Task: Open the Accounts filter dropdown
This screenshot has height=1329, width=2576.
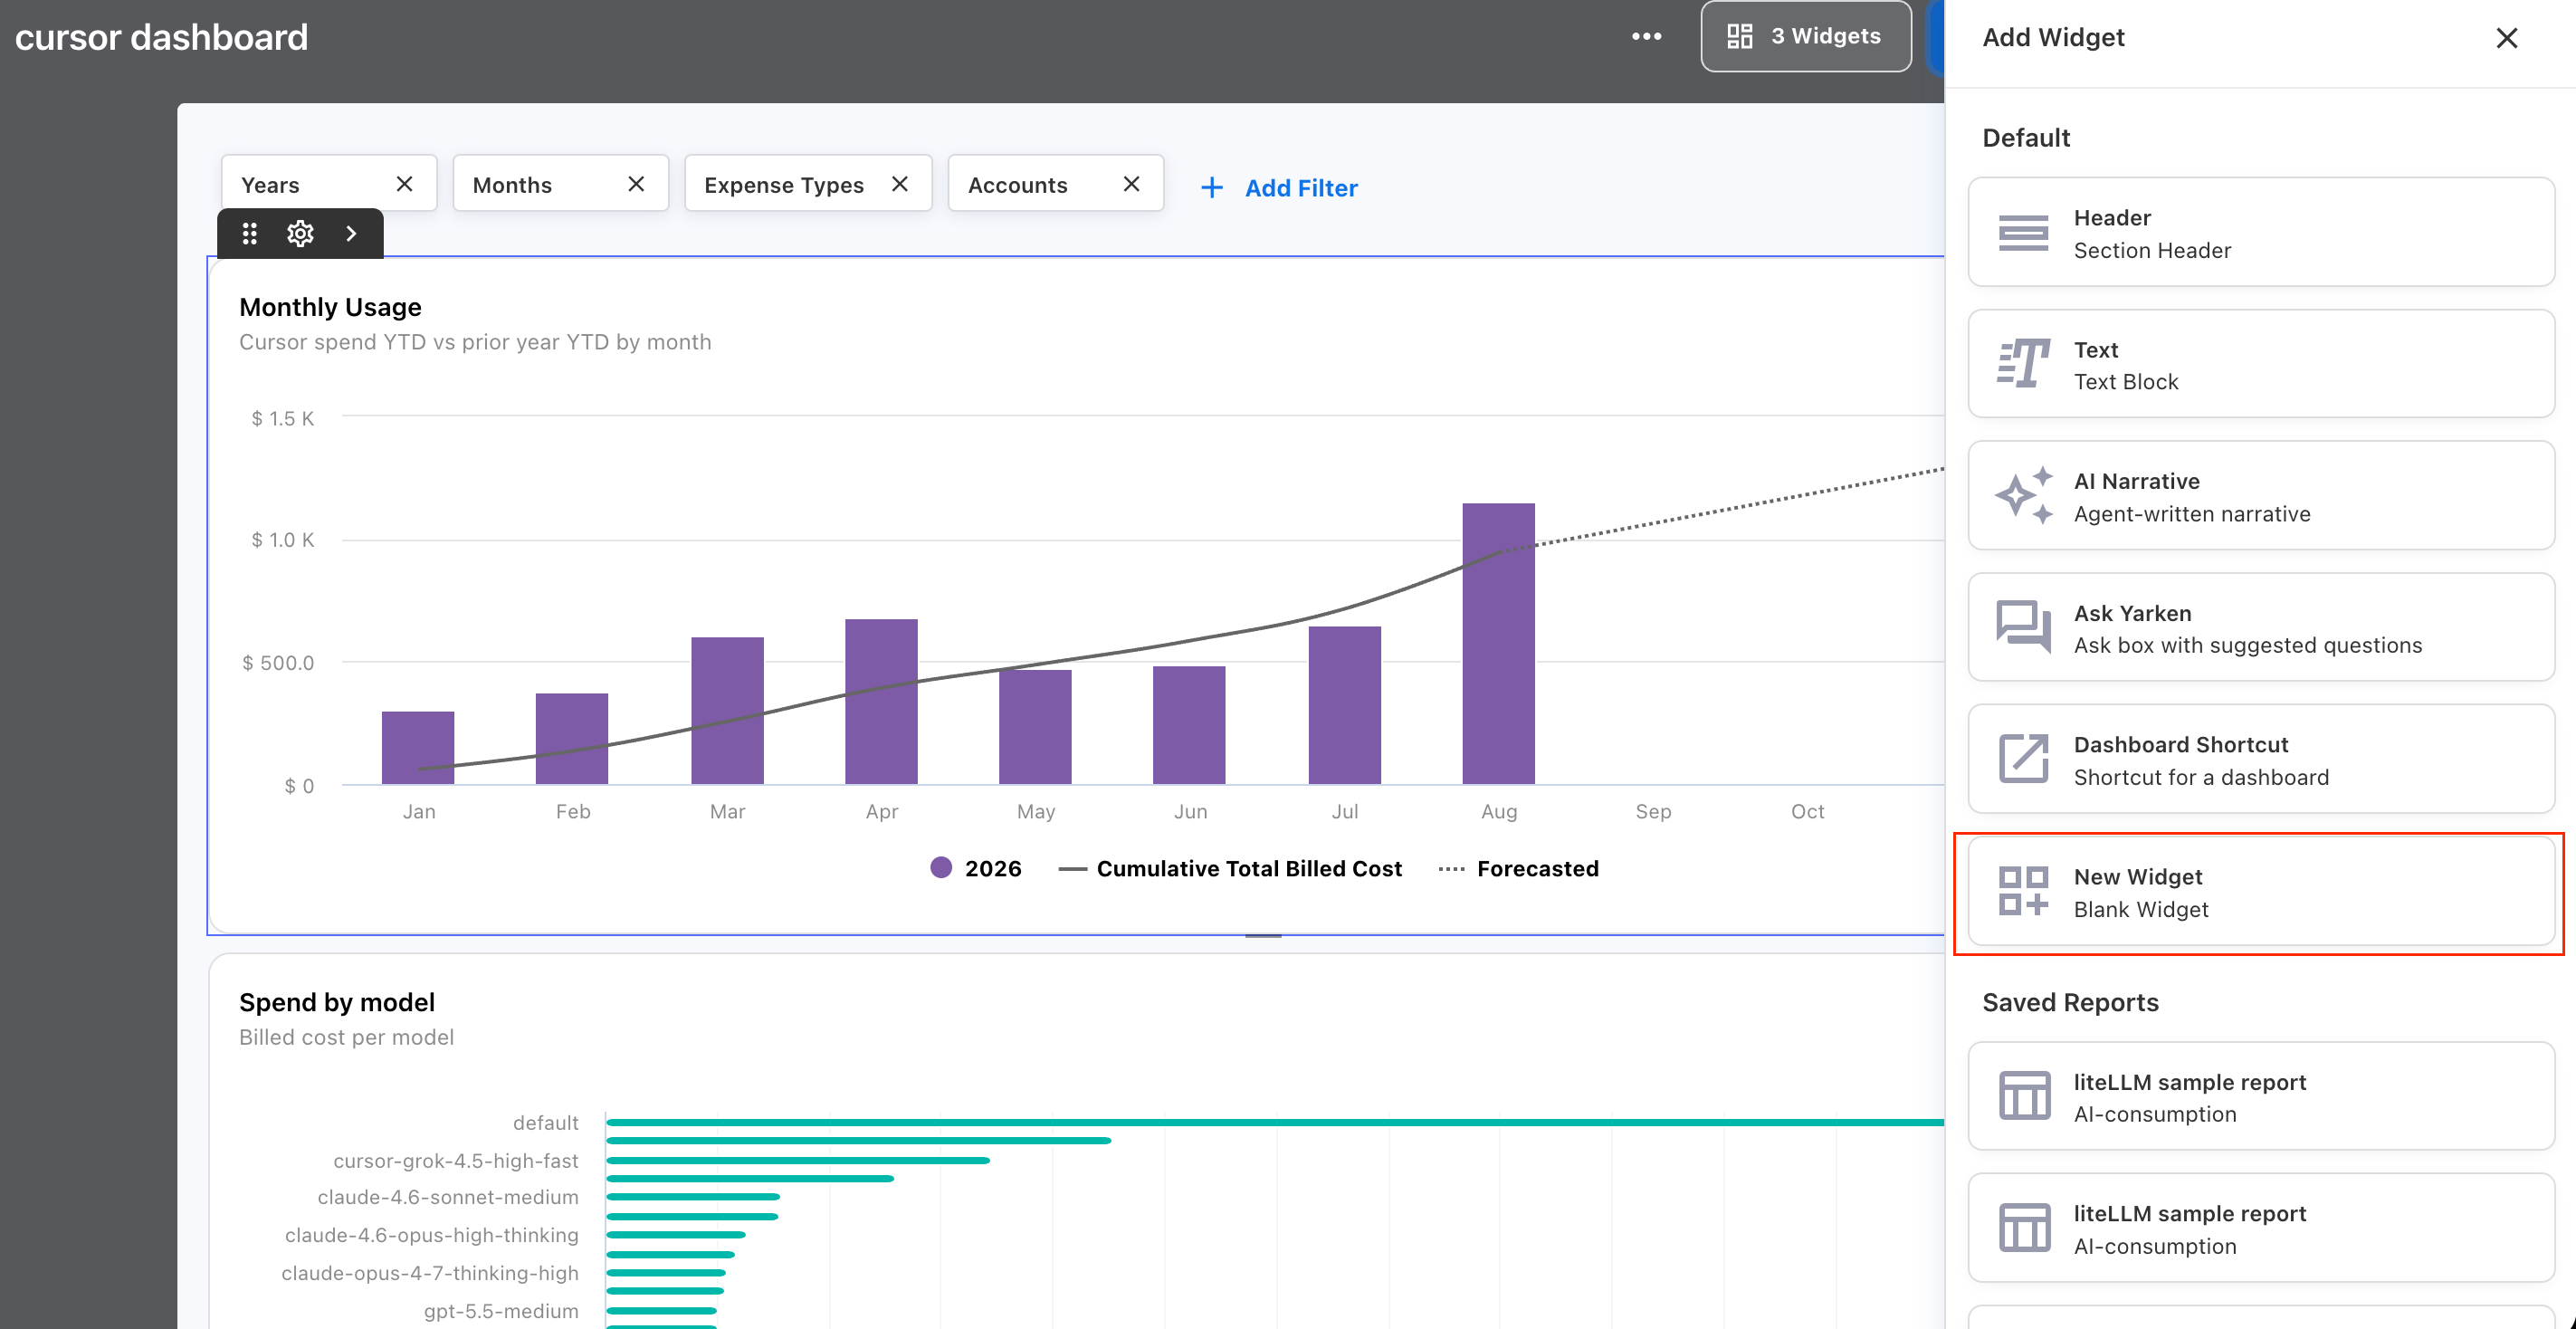Action: (x=1055, y=184)
